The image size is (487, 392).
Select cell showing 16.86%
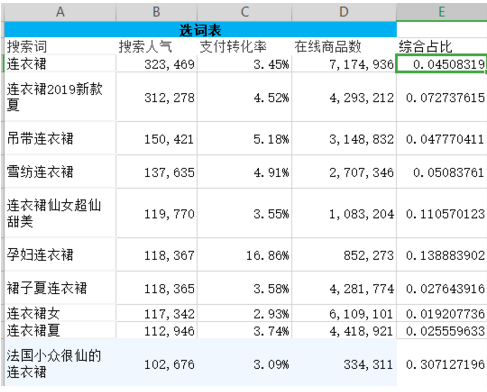(x=244, y=255)
